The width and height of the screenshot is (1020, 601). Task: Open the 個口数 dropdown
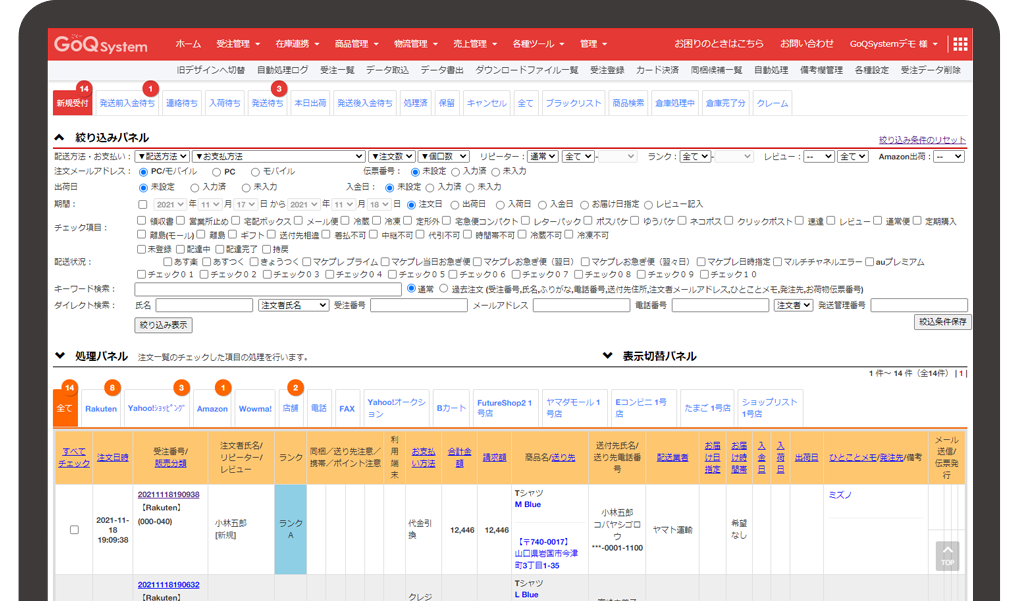[x=444, y=156]
